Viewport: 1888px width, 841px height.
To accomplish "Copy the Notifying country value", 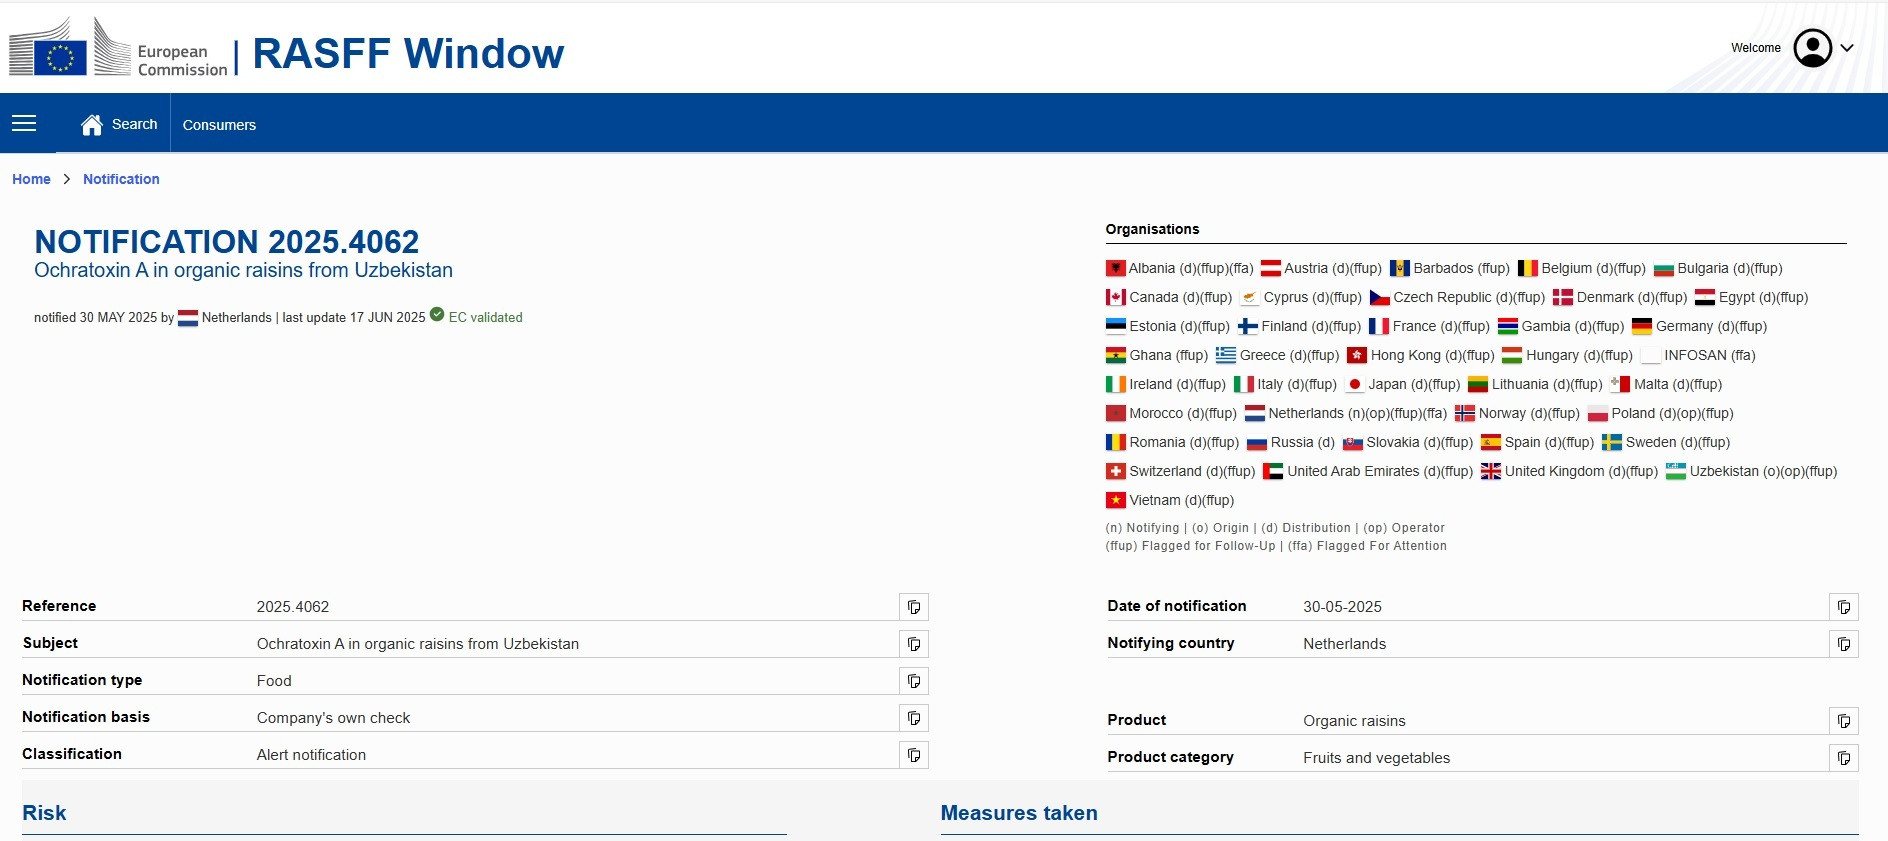I will 1843,644.
